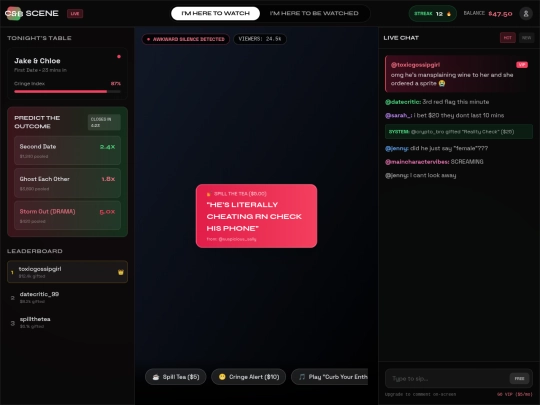The width and height of the screenshot is (540, 405).
Task: Click the Leaderboard heading
Action: tap(35, 251)
